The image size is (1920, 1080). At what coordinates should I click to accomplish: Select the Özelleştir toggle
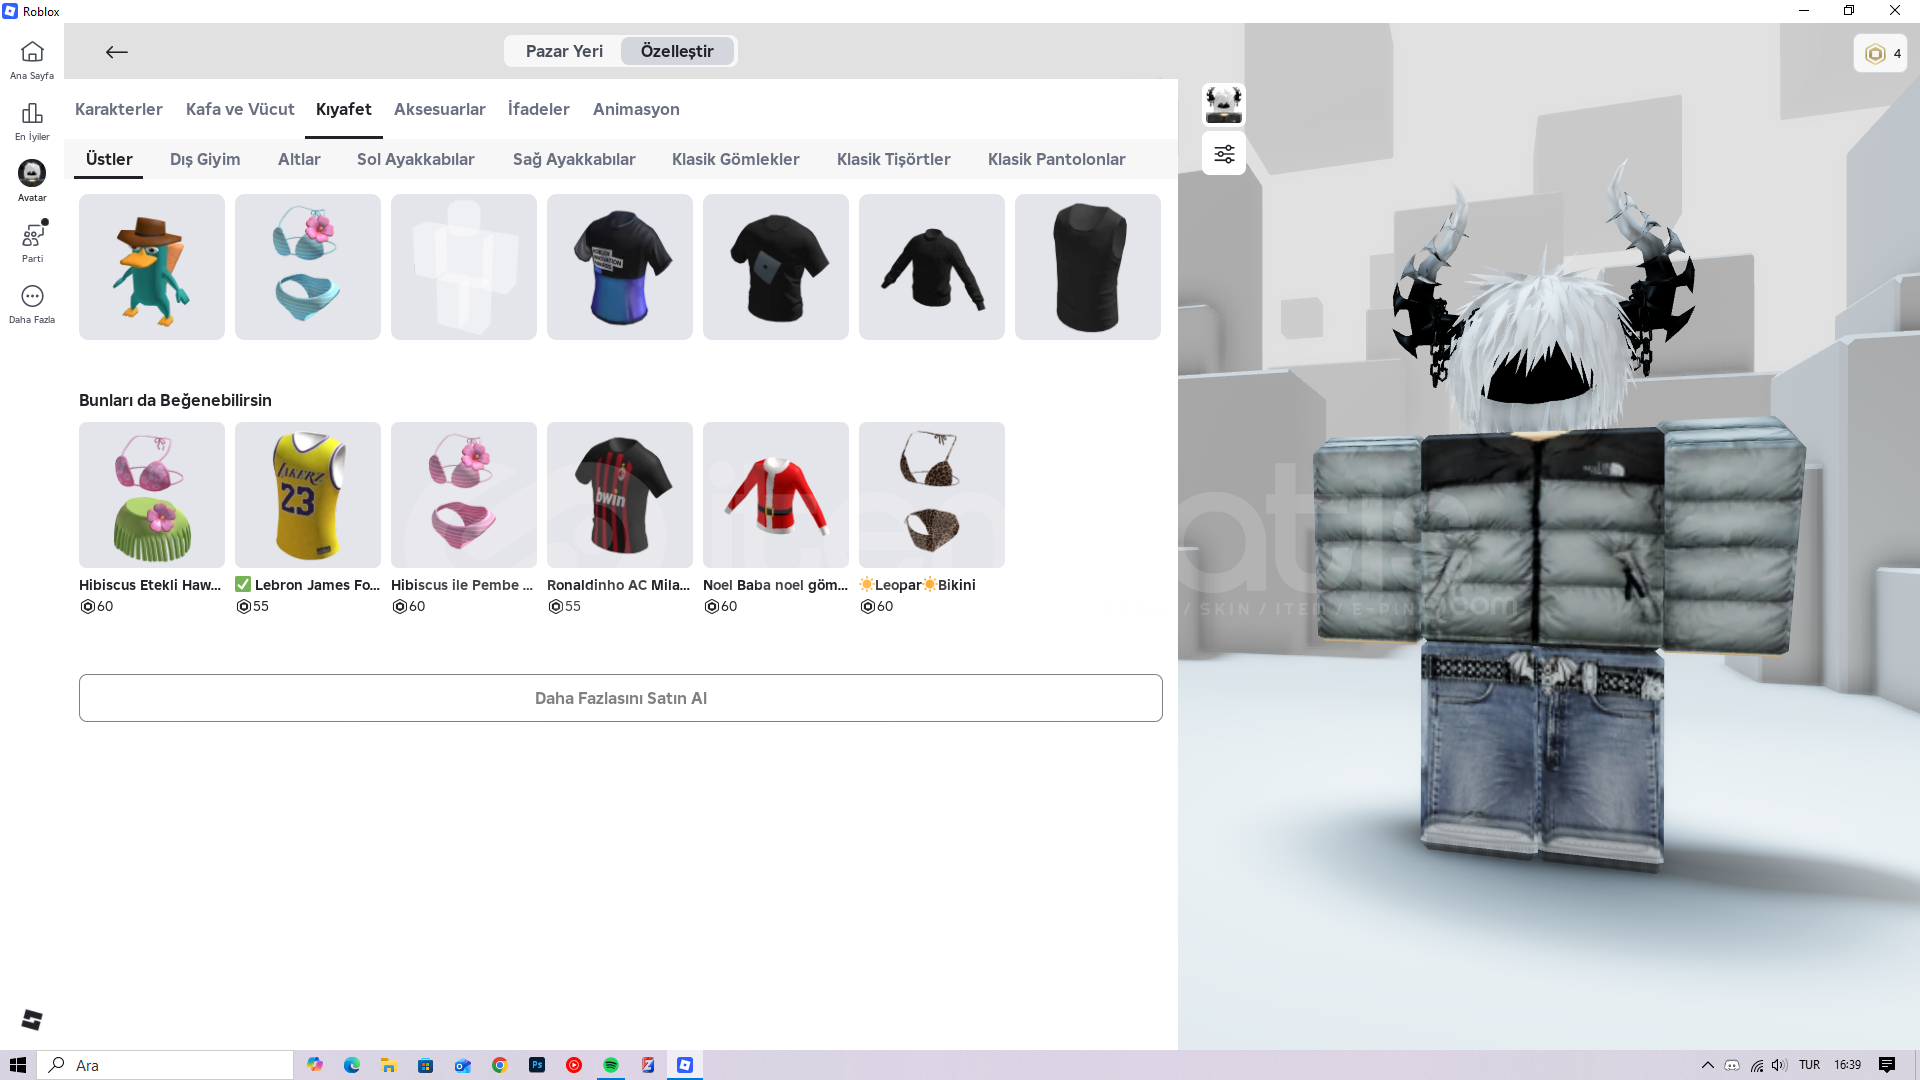[x=677, y=51]
